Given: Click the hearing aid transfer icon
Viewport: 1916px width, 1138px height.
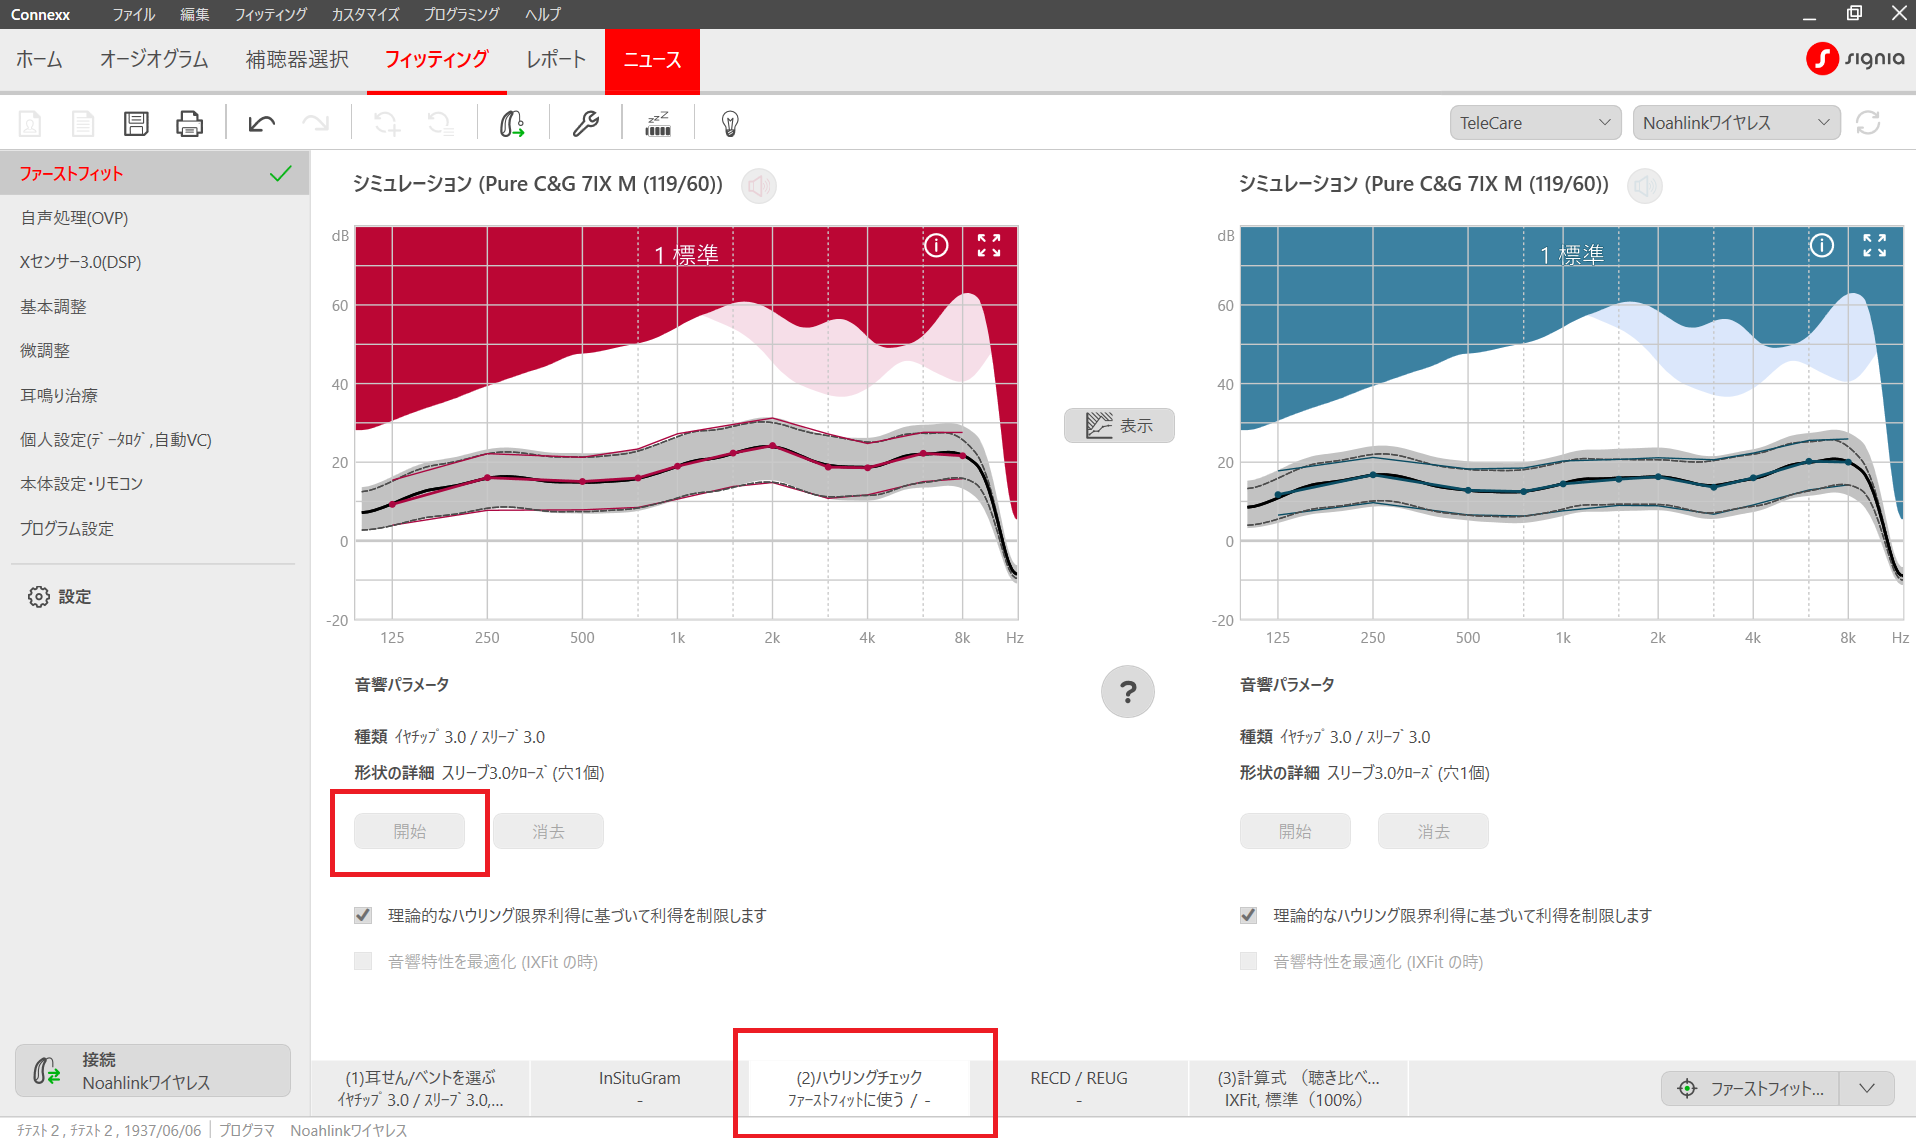Looking at the screenshot, I should (512, 123).
